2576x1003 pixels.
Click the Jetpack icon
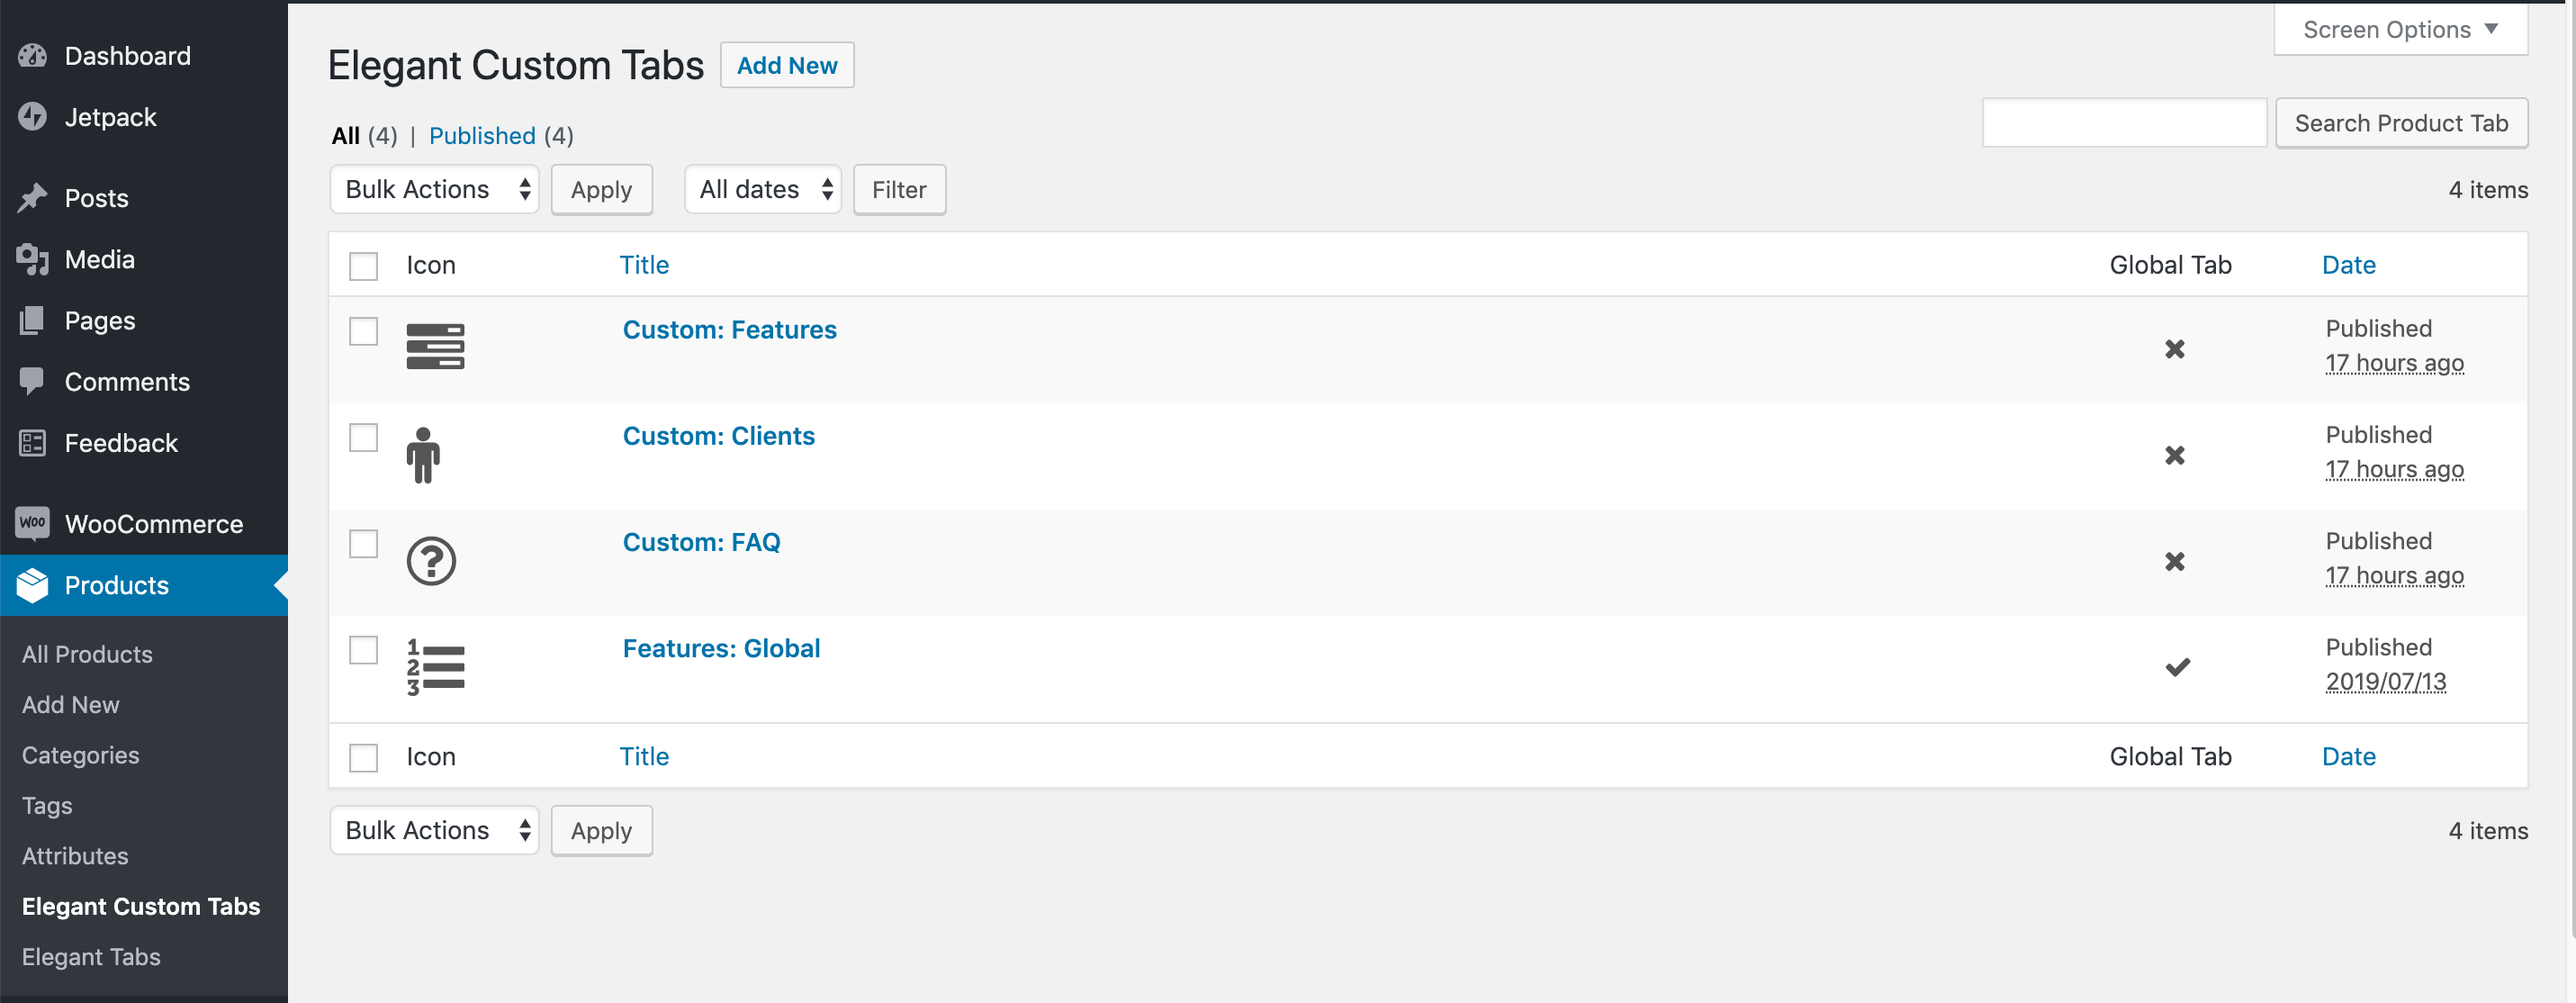pos(32,117)
